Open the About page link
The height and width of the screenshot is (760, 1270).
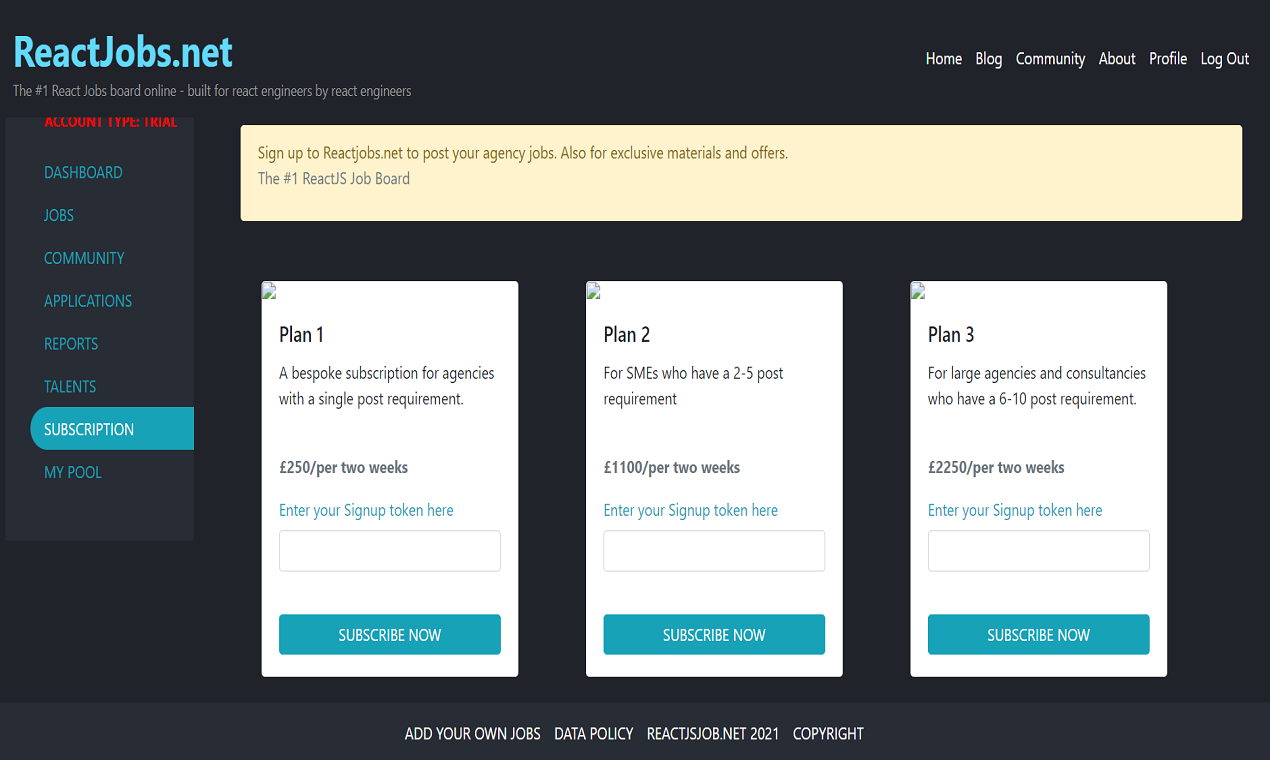click(1117, 59)
